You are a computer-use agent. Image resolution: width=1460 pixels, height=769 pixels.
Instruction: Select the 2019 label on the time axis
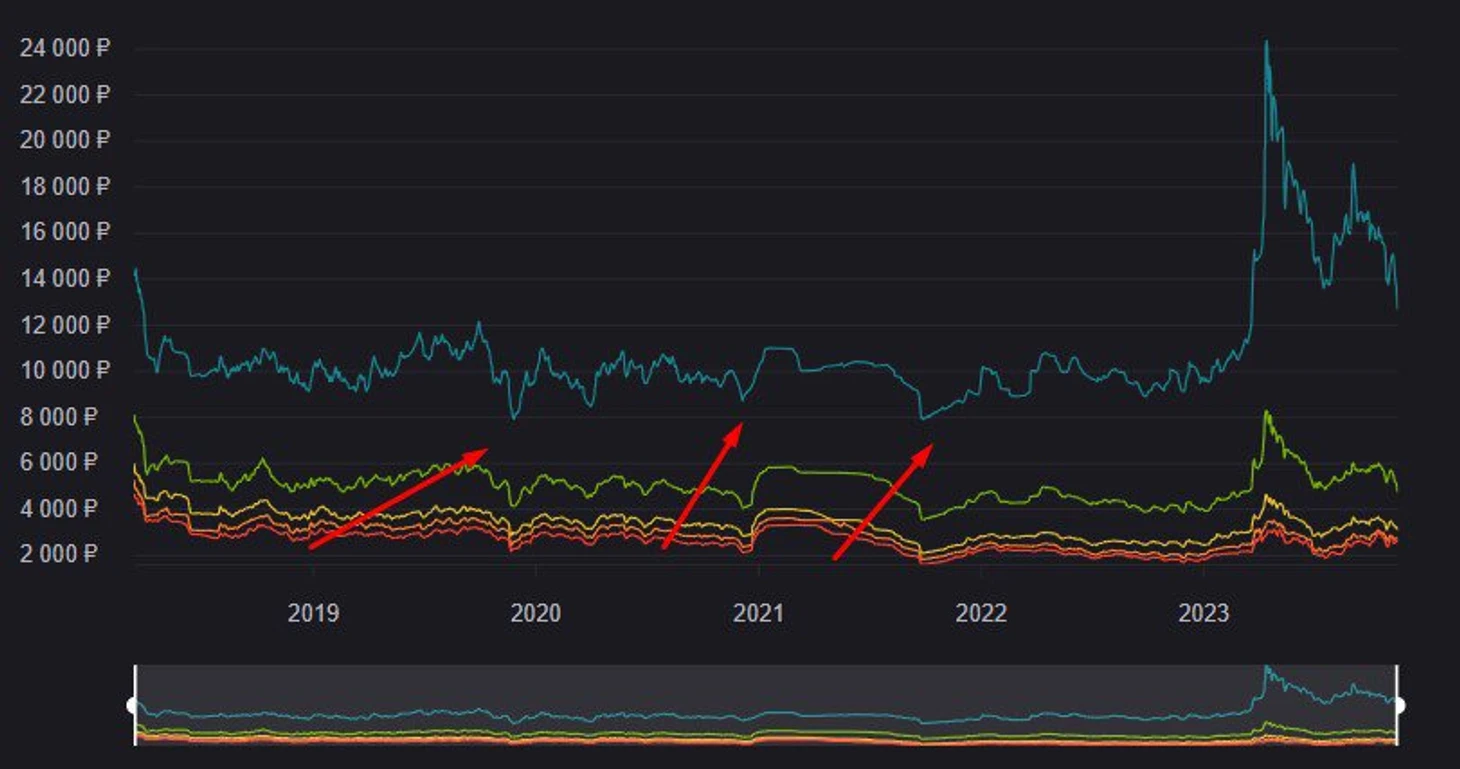point(313,613)
